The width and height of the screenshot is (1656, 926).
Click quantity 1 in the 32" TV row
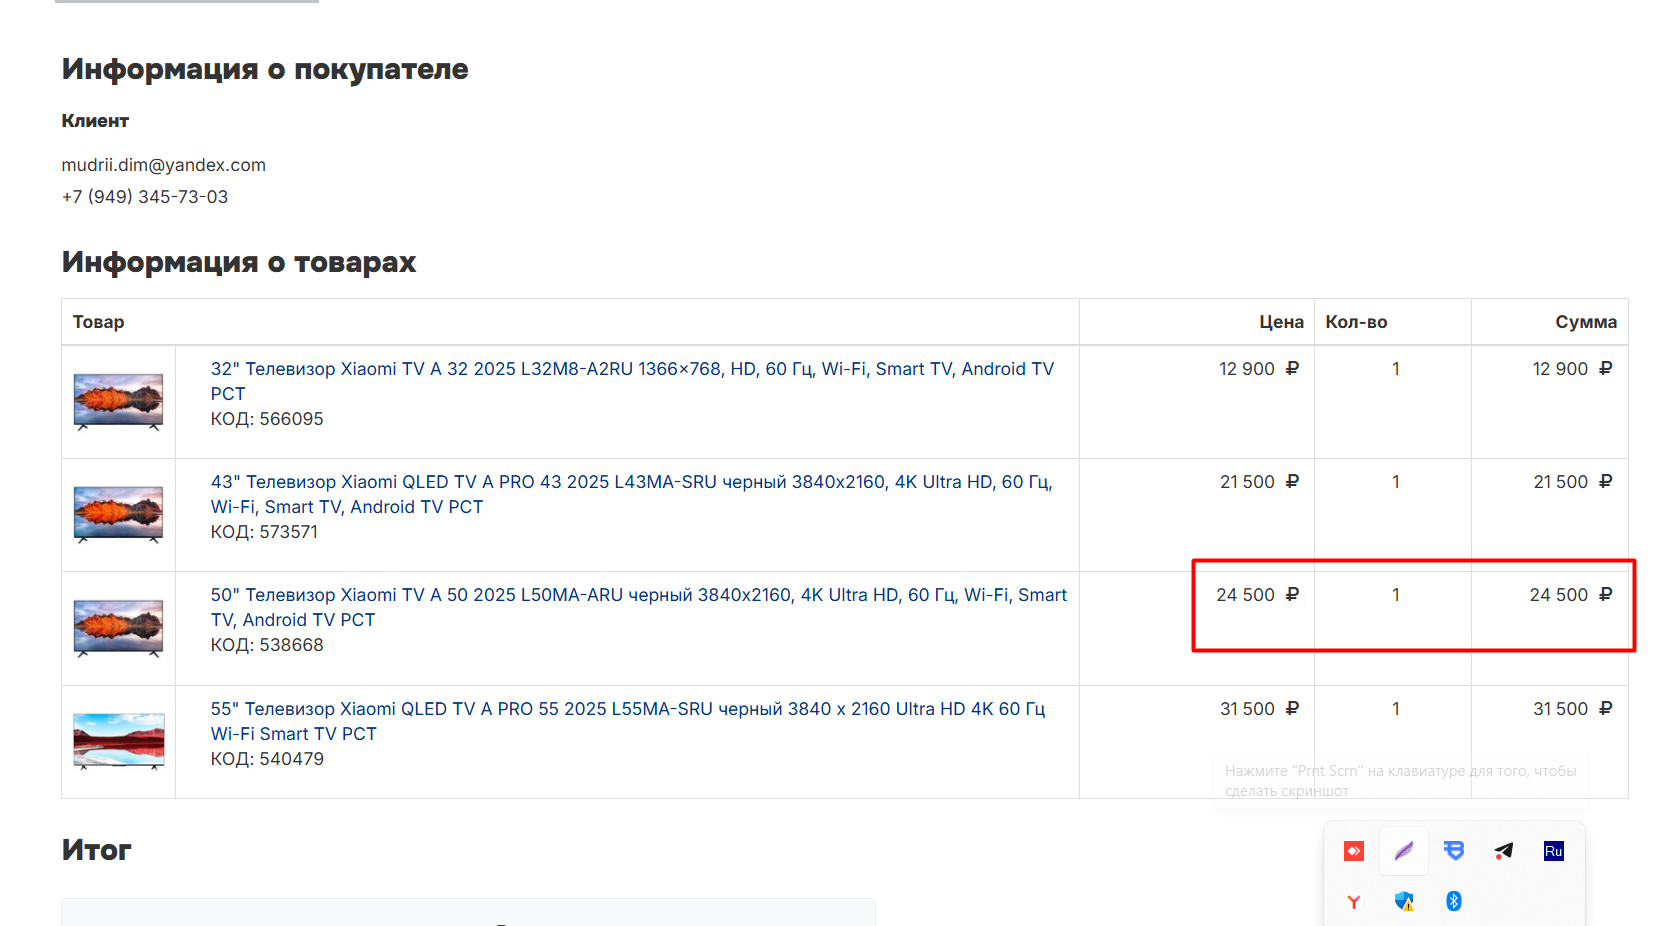1396,369
